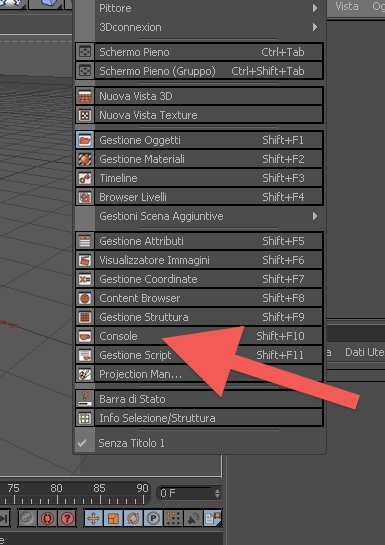Click the Visualizzatore Immagini icon
Image resolution: width=385 pixels, height=545 pixels.
click(85, 260)
